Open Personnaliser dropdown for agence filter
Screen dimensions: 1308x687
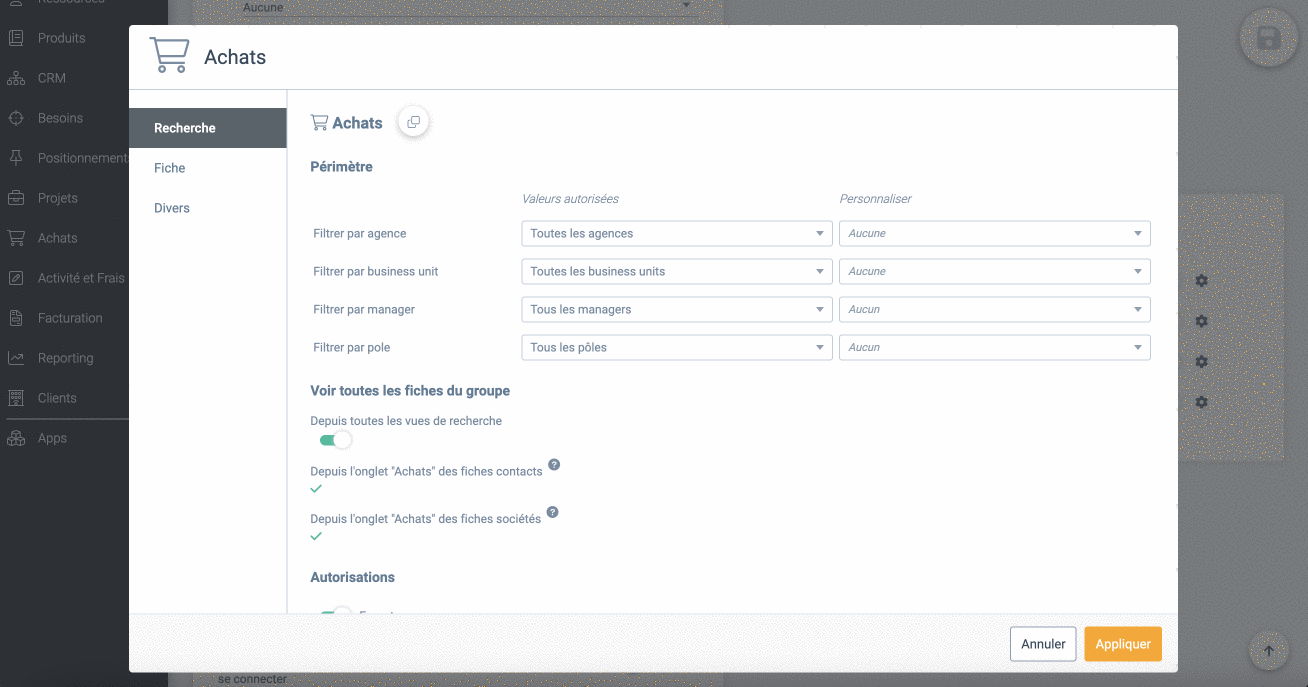click(x=995, y=233)
